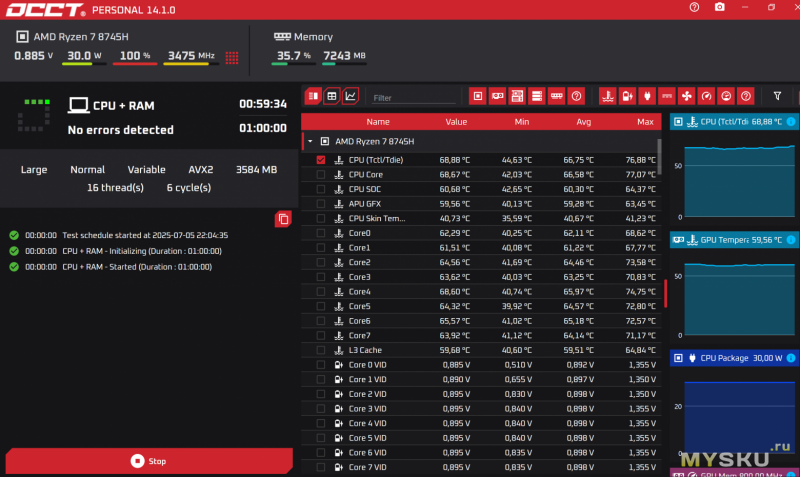Viewport: 800px width, 477px height.
Task: Show only usage load gauge sensors
Action: pyautogui.click(x=726, y=96)
